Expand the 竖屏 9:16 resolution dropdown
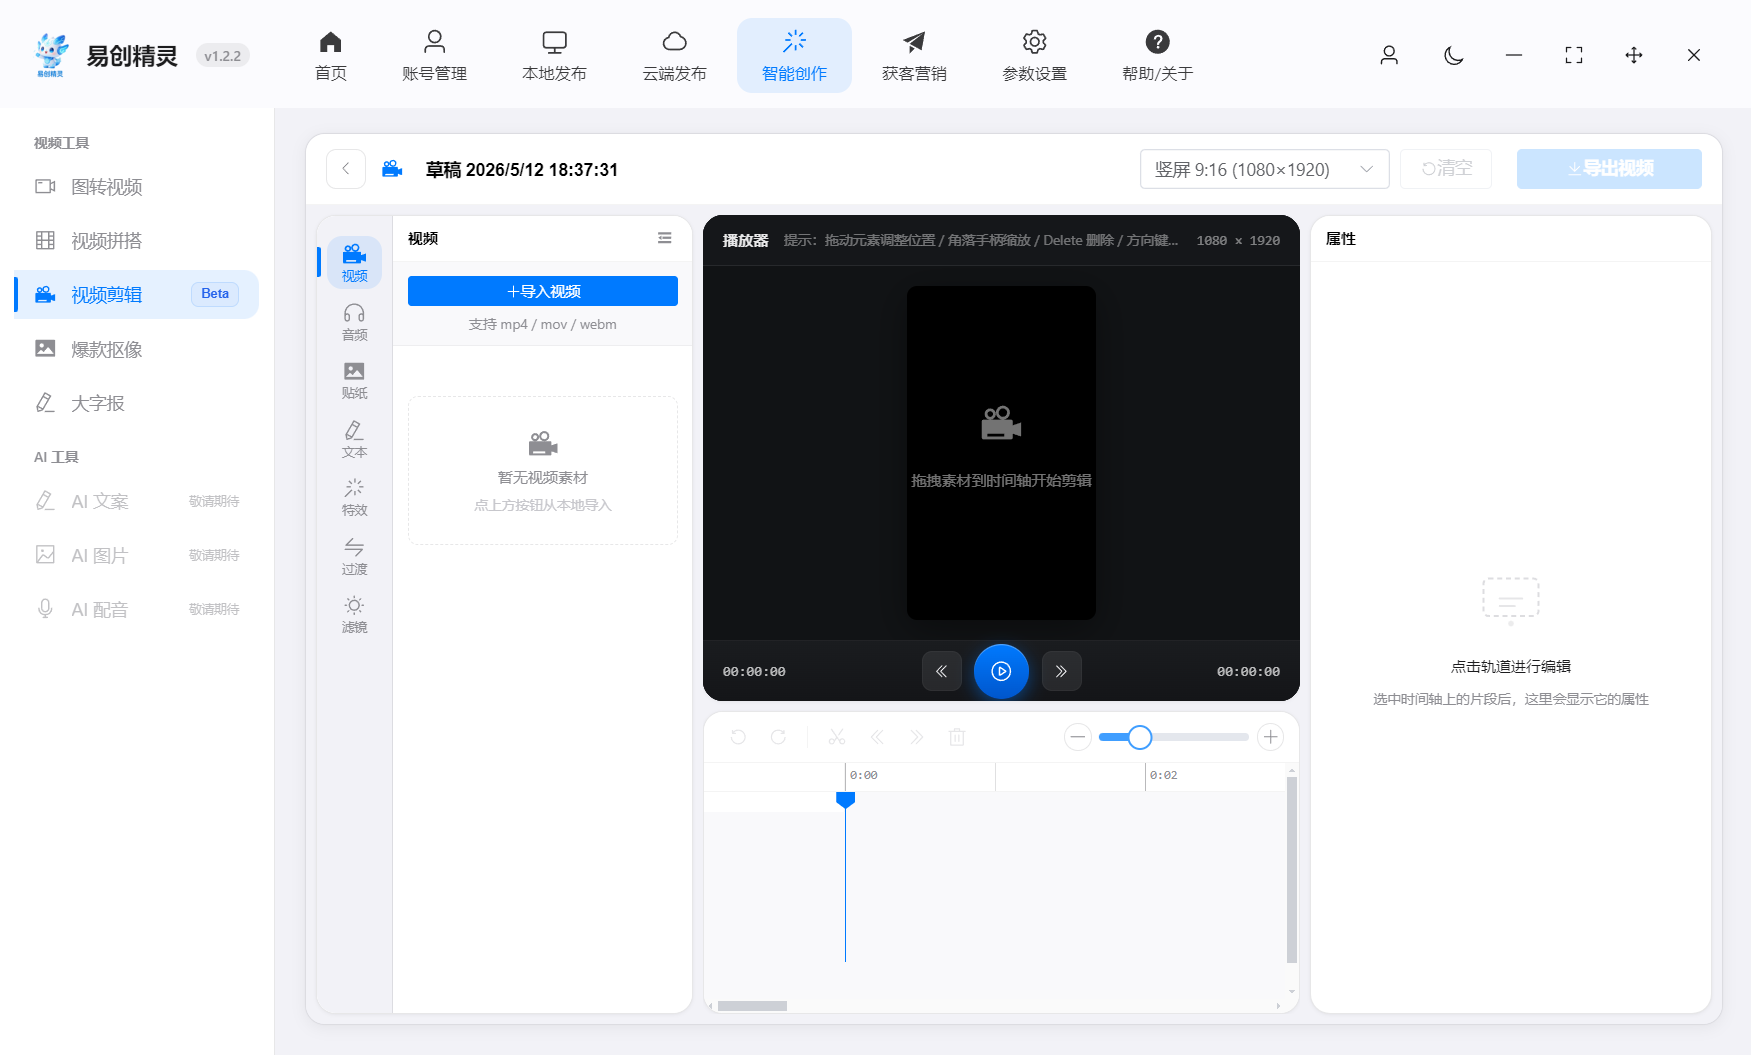Viewport: 1751px width, 1055px height. [x=1264, y=169]
